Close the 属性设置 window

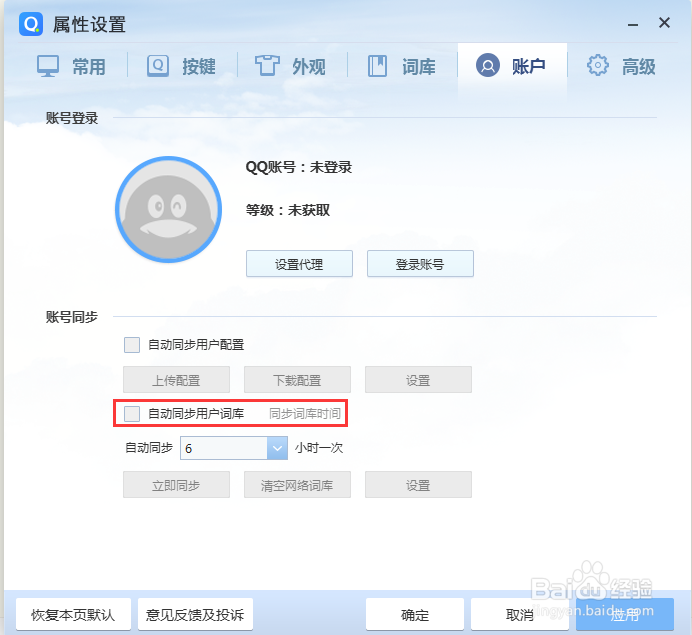point(664,23)
